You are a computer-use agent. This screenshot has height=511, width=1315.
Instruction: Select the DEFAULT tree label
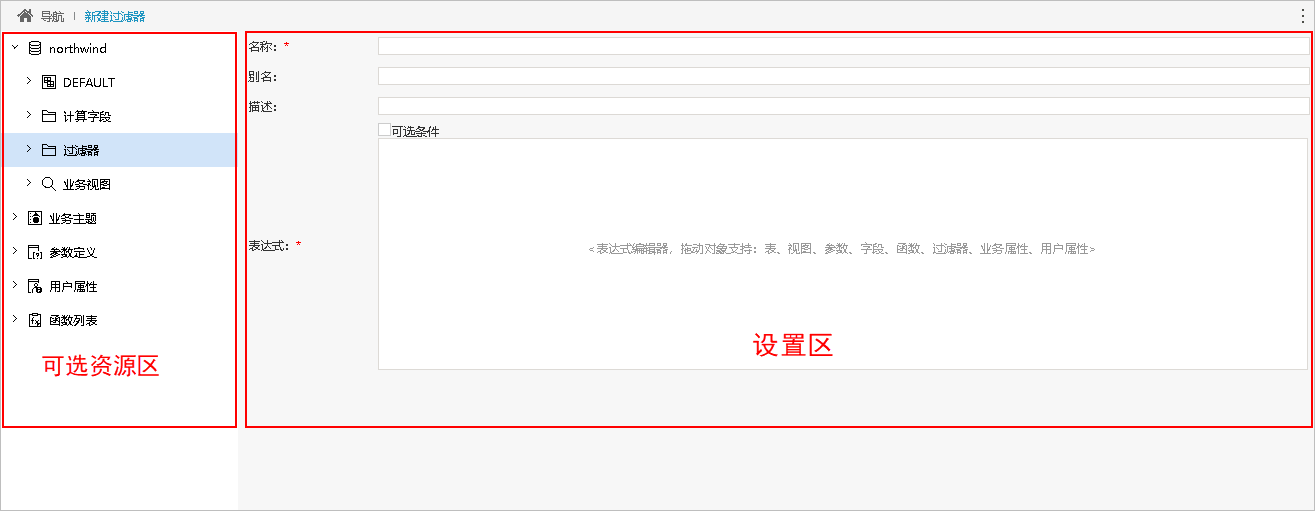click(89, 82)
